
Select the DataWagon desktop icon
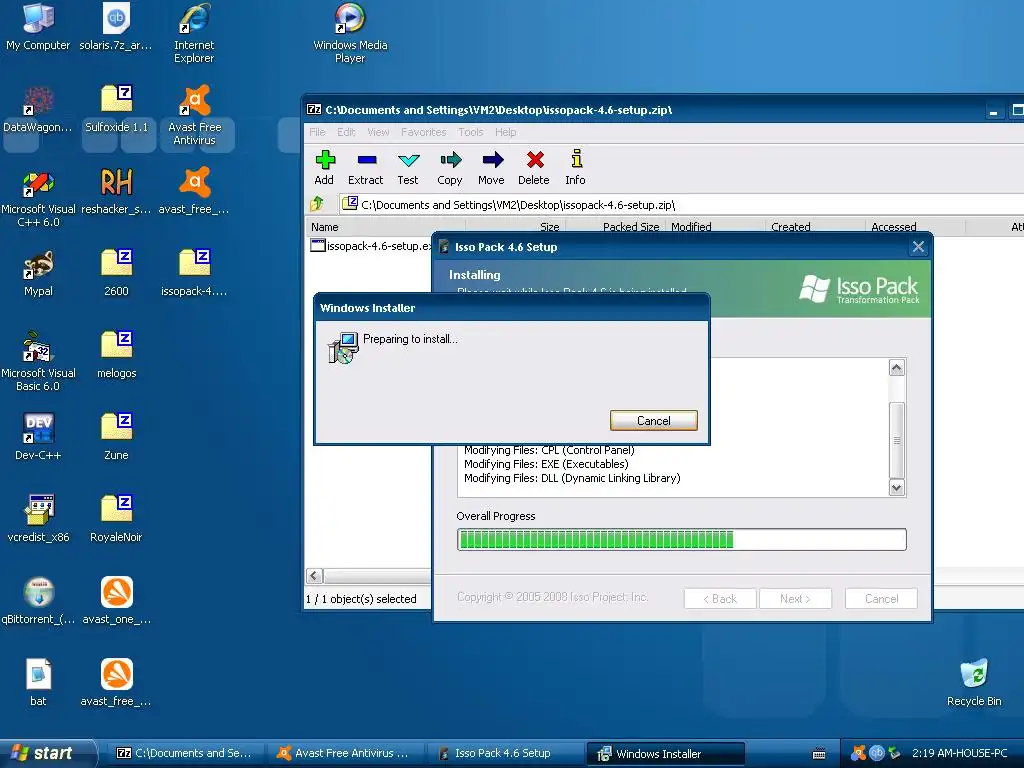38,109
